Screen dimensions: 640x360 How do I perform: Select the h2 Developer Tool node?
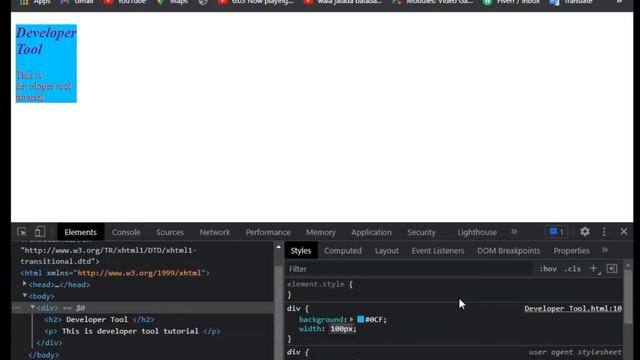[x=99, y=320]
